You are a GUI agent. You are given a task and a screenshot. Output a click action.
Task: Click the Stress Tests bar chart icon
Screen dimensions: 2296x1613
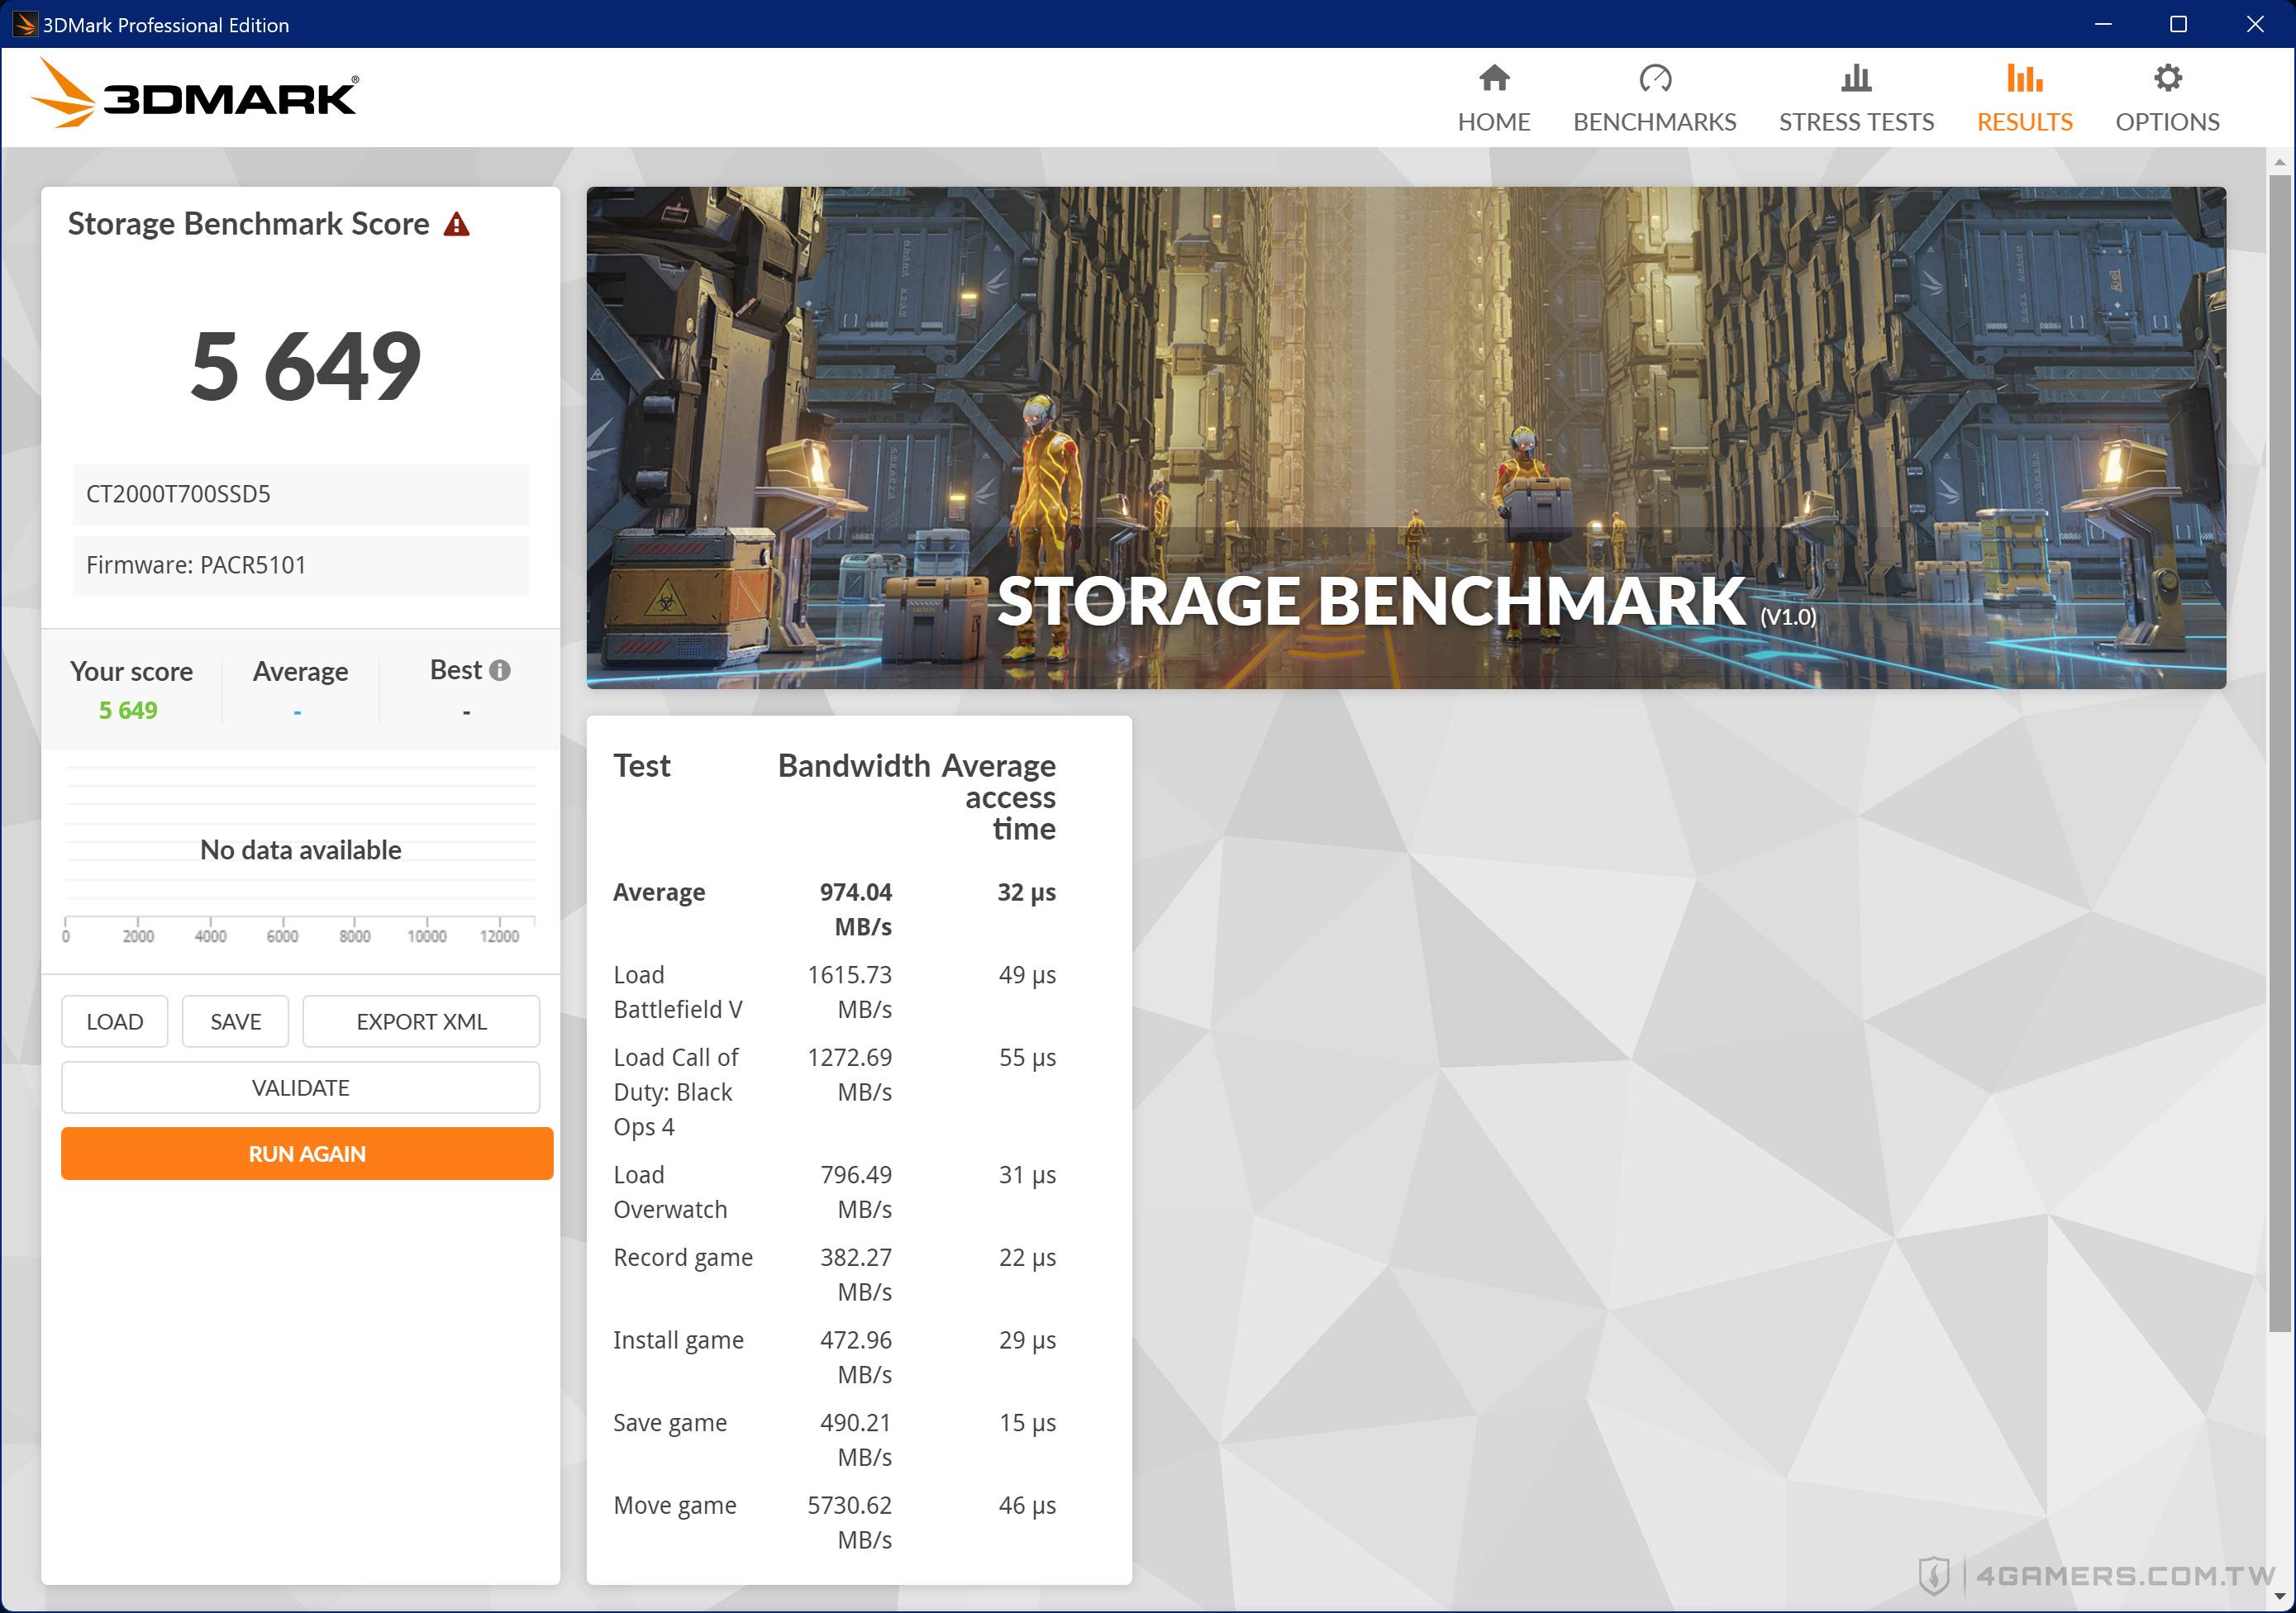click(1856, 78)
